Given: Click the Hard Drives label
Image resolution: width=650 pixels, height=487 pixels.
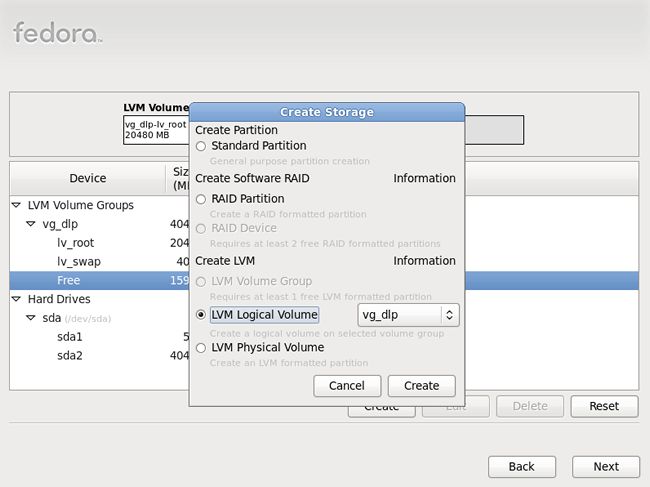Looking at the screenshot, I should (x=59, y=299).
